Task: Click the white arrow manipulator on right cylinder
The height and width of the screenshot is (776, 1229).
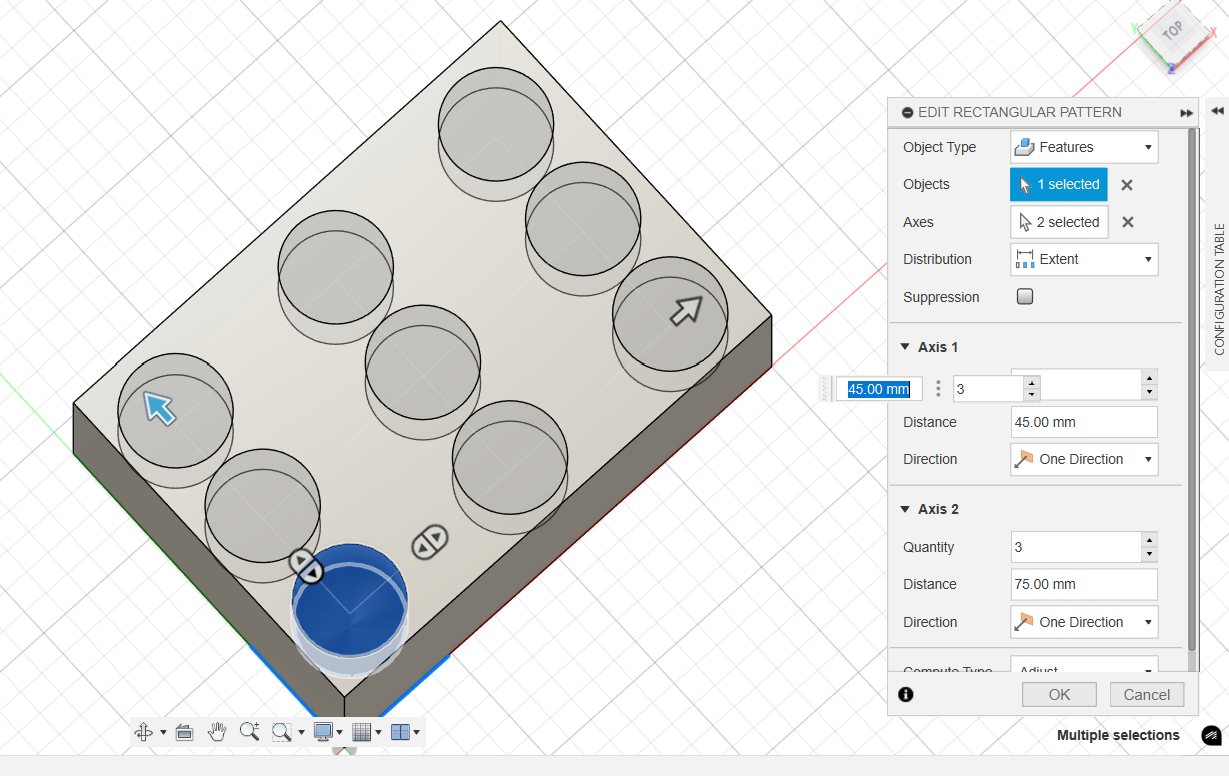Action: (686, 310)
